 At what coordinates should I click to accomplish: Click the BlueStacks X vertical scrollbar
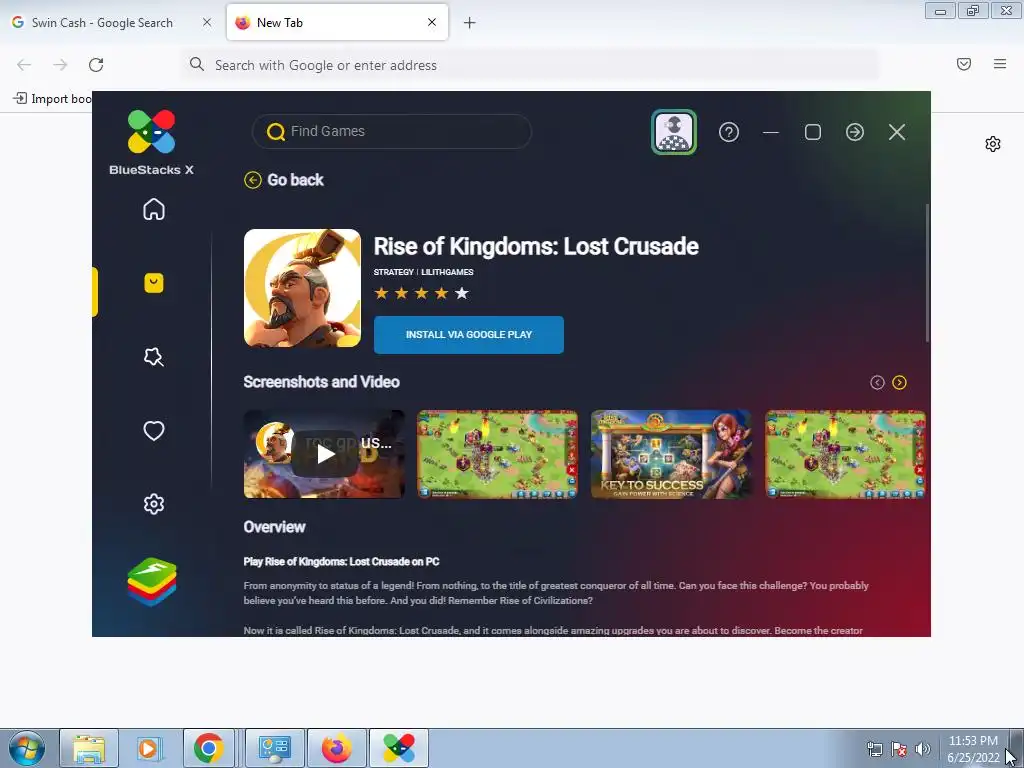click(927, 272)
